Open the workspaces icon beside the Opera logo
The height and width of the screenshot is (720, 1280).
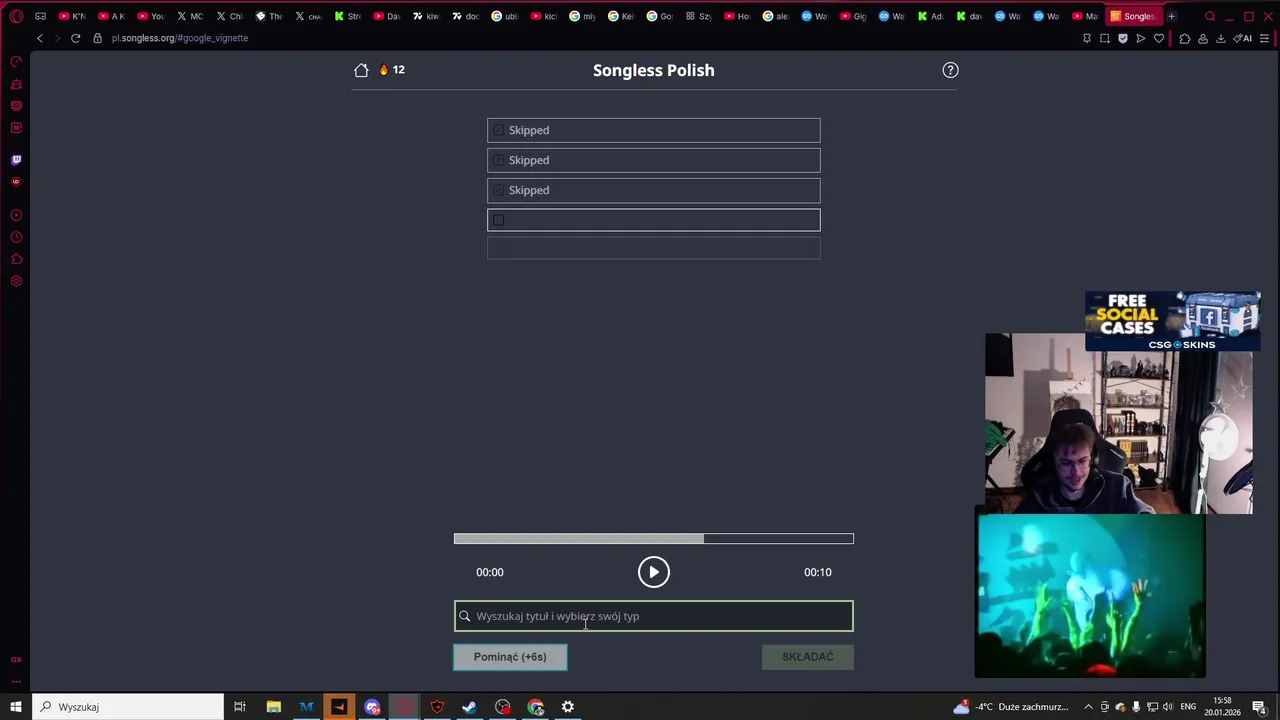(41, 16)
